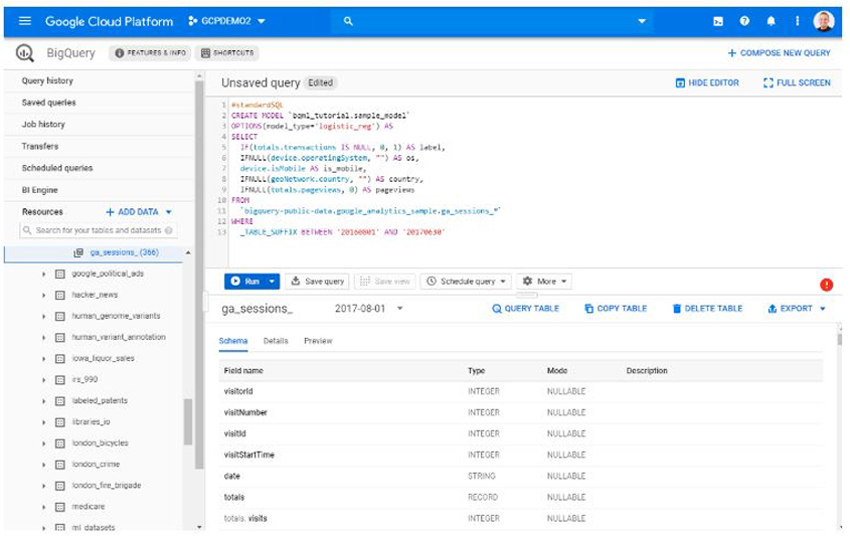Click the red query error indicator
Screen dimensions: 850x536
pyautogui.click(x=826, y=285)
